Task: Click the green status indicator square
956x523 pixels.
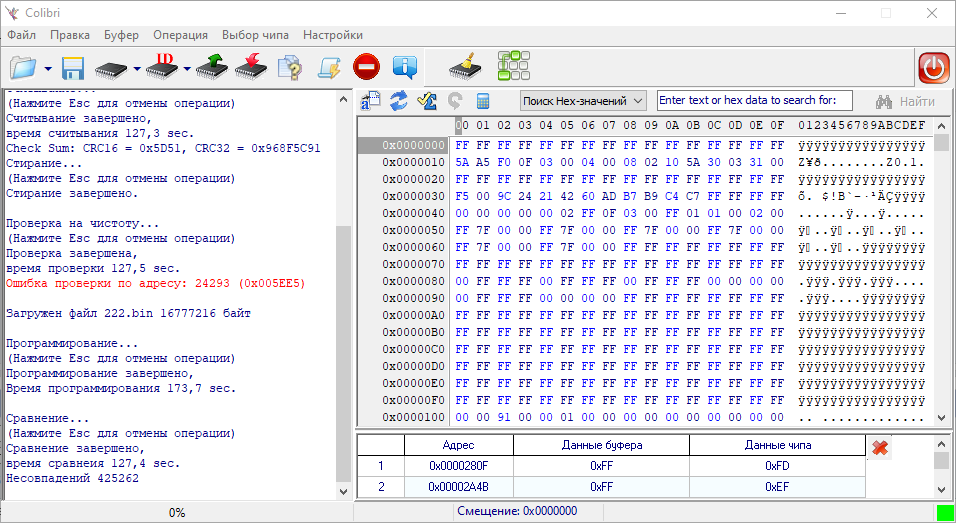Action: pos(944,512)
